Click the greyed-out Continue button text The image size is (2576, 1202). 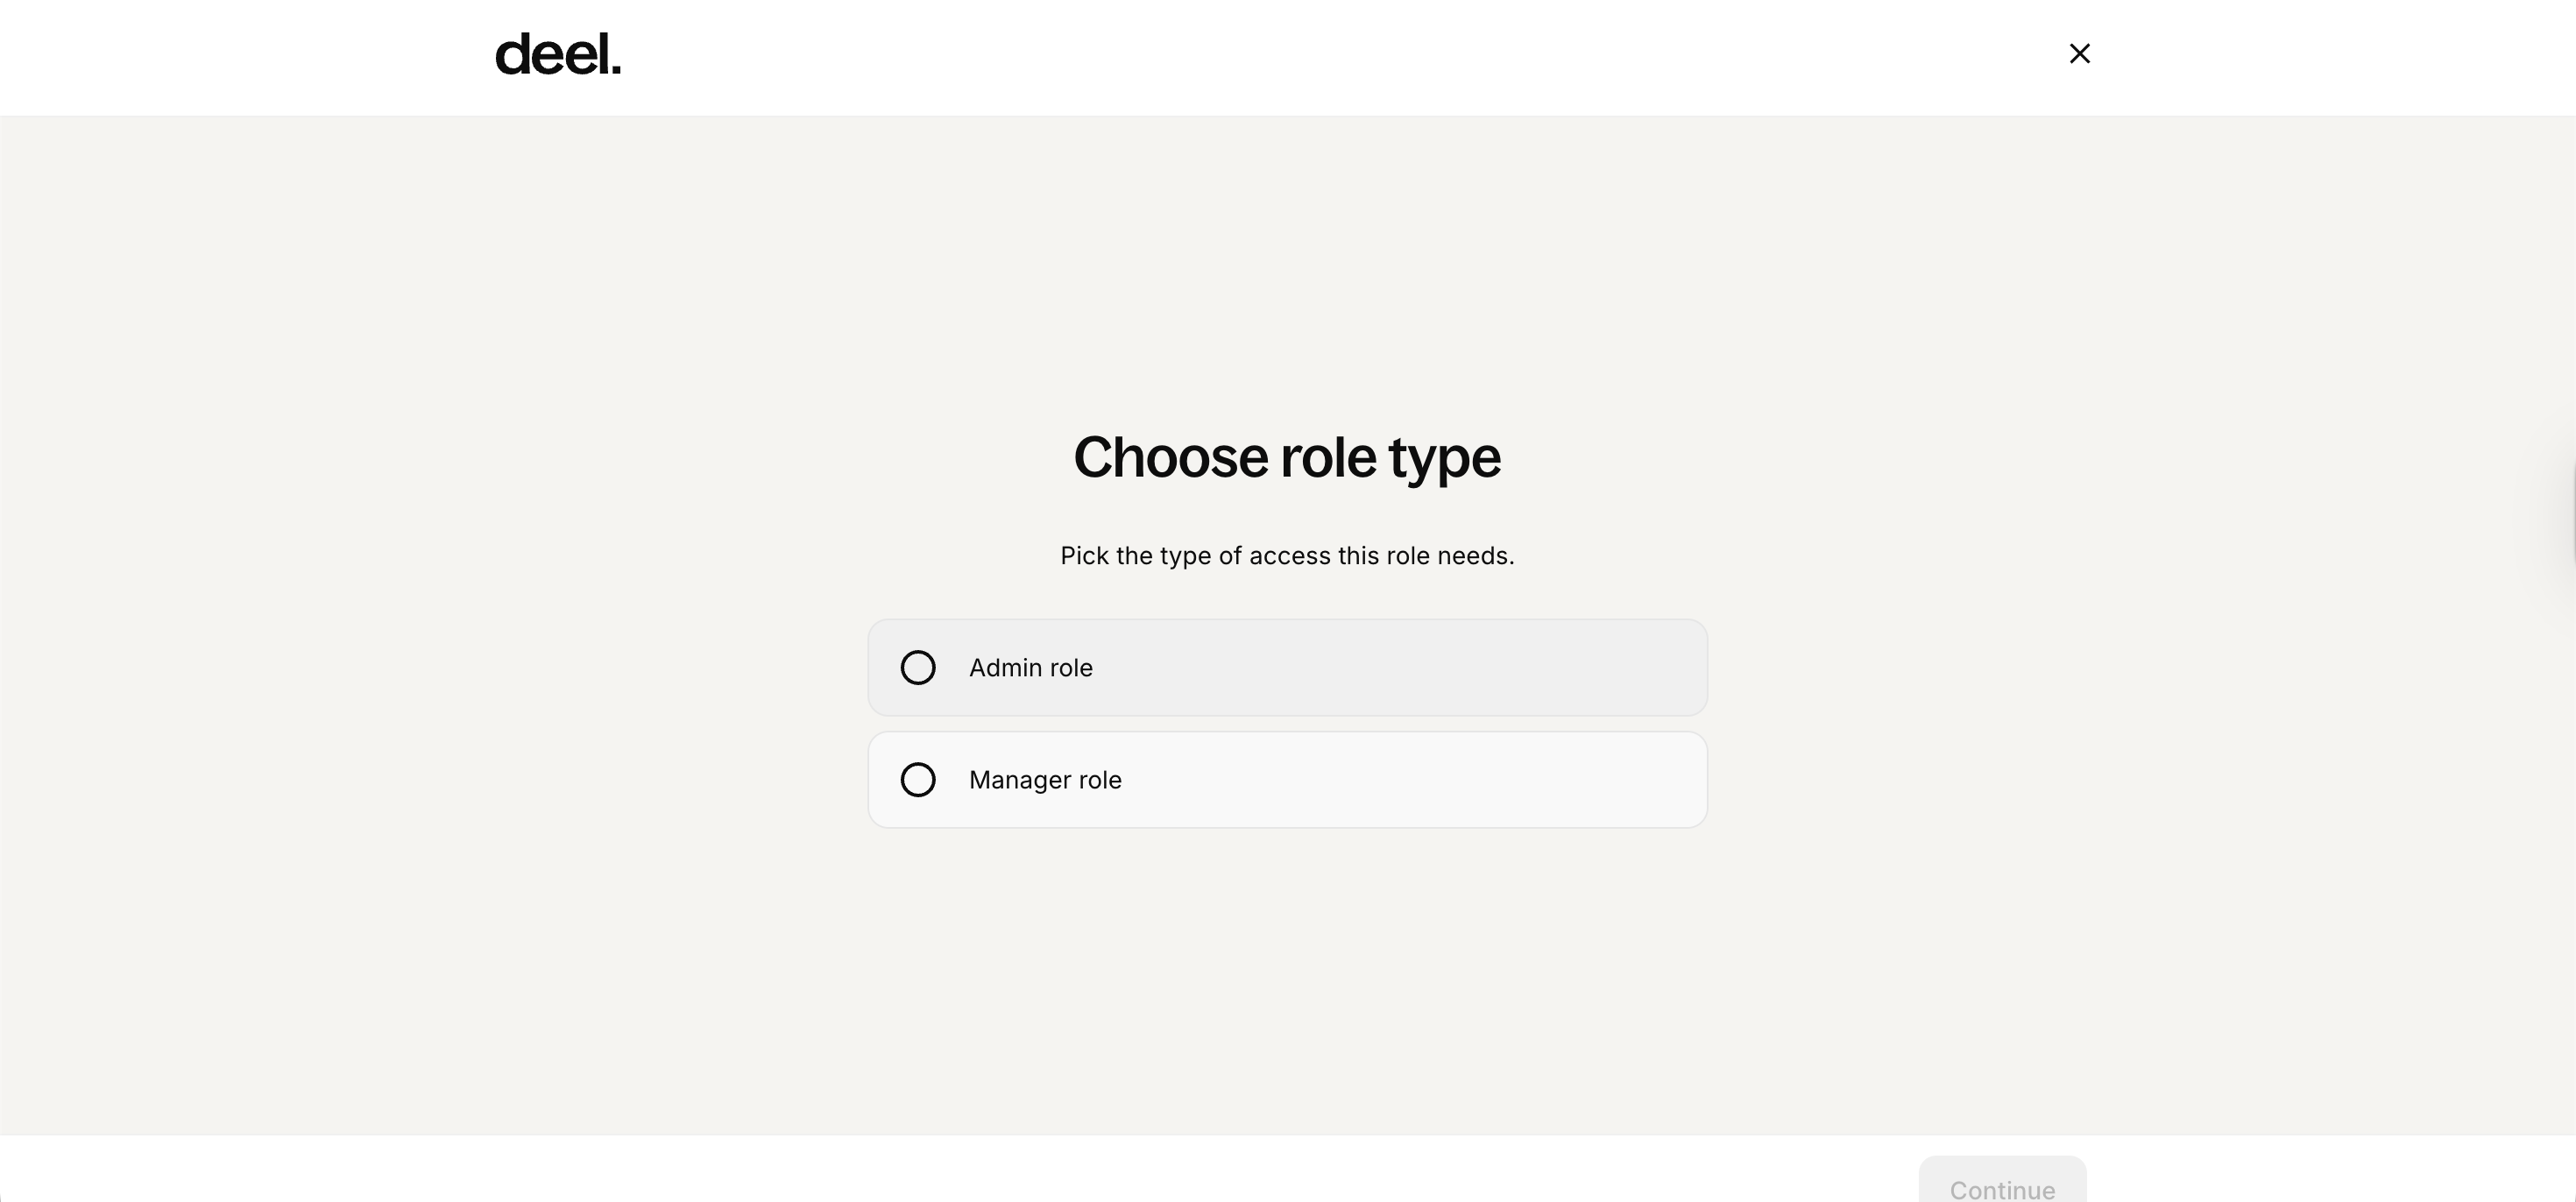(2002, 1188)
